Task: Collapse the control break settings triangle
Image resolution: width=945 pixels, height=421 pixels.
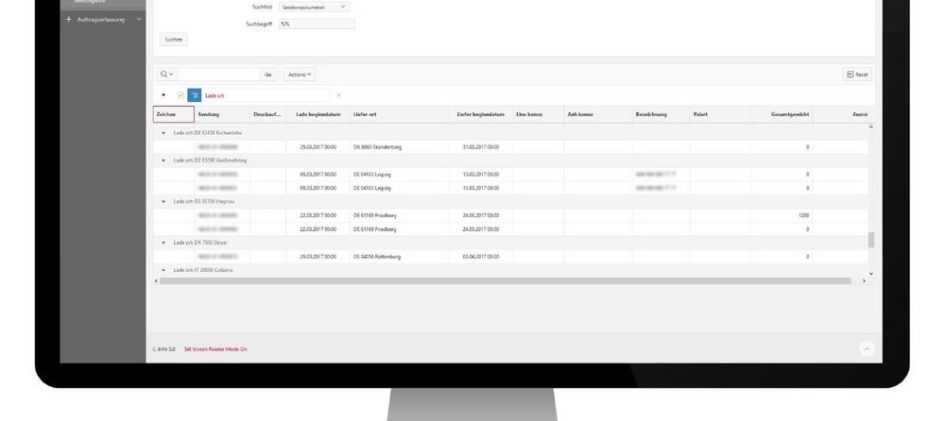Action: pyautogui.click(x=164, y=95)
